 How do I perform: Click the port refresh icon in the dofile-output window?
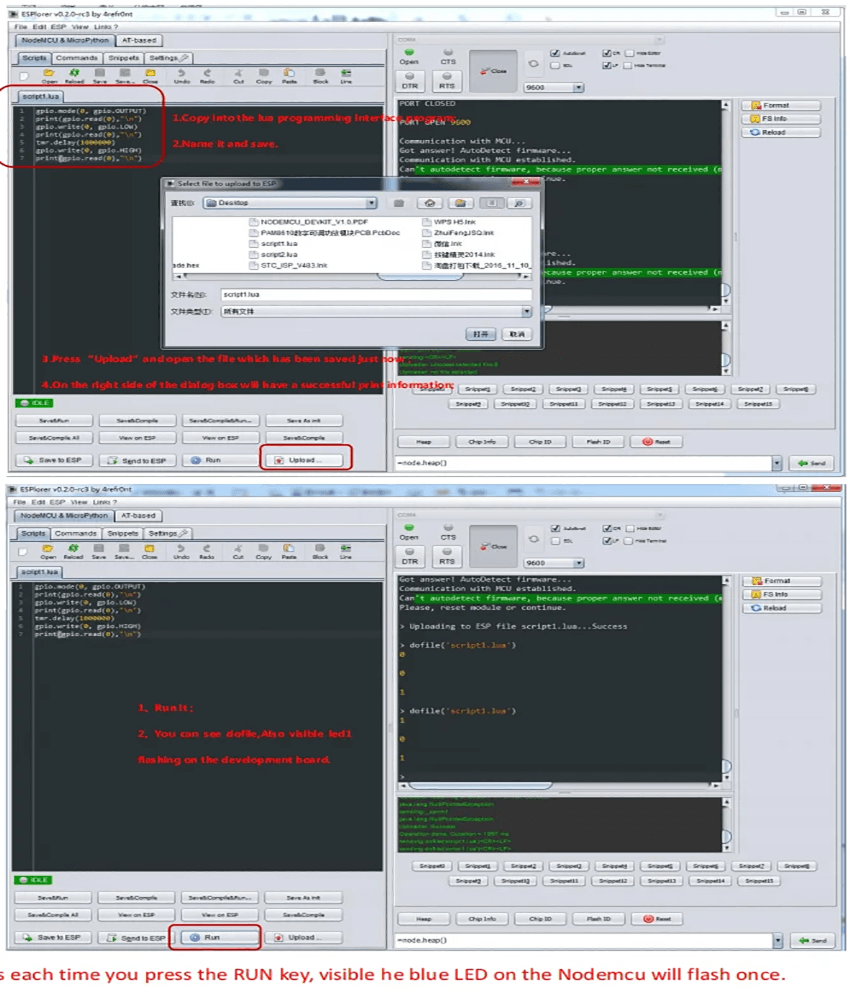click(534, 539)
